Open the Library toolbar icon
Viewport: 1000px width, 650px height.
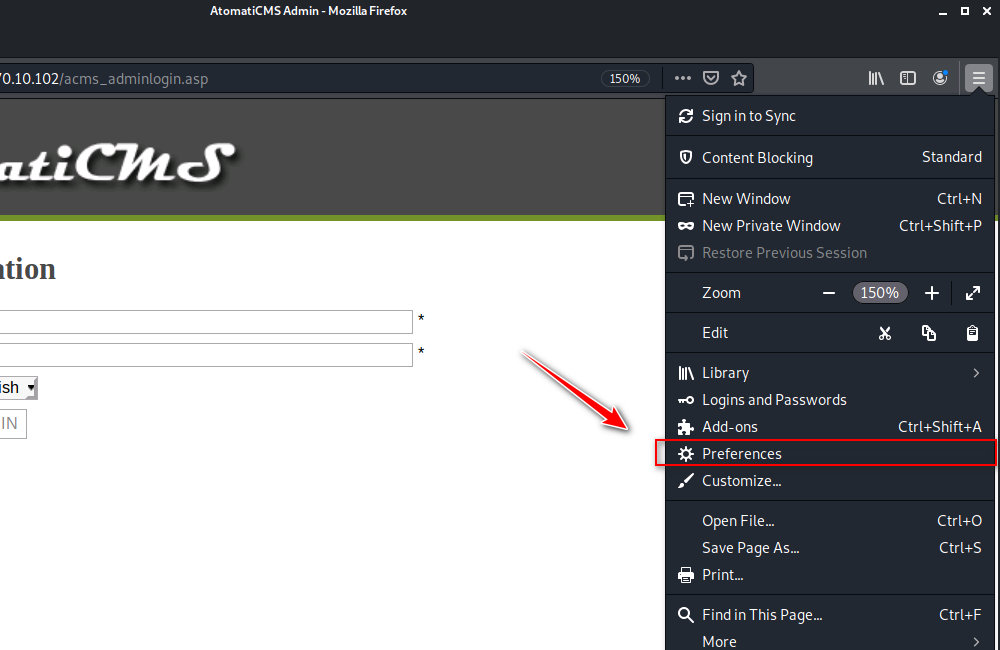coord(876,78)
